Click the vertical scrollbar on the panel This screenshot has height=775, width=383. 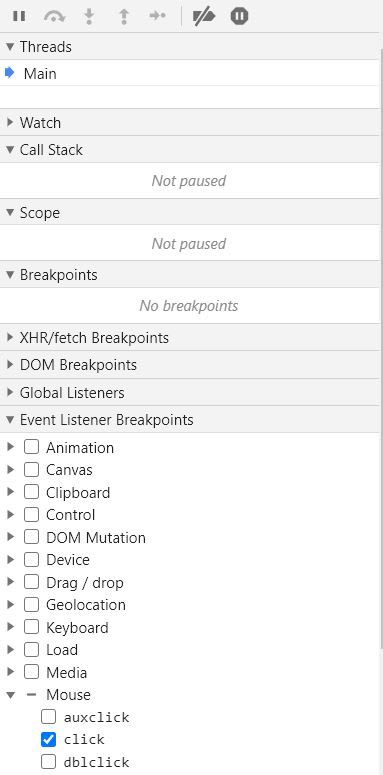click(381, 346)
